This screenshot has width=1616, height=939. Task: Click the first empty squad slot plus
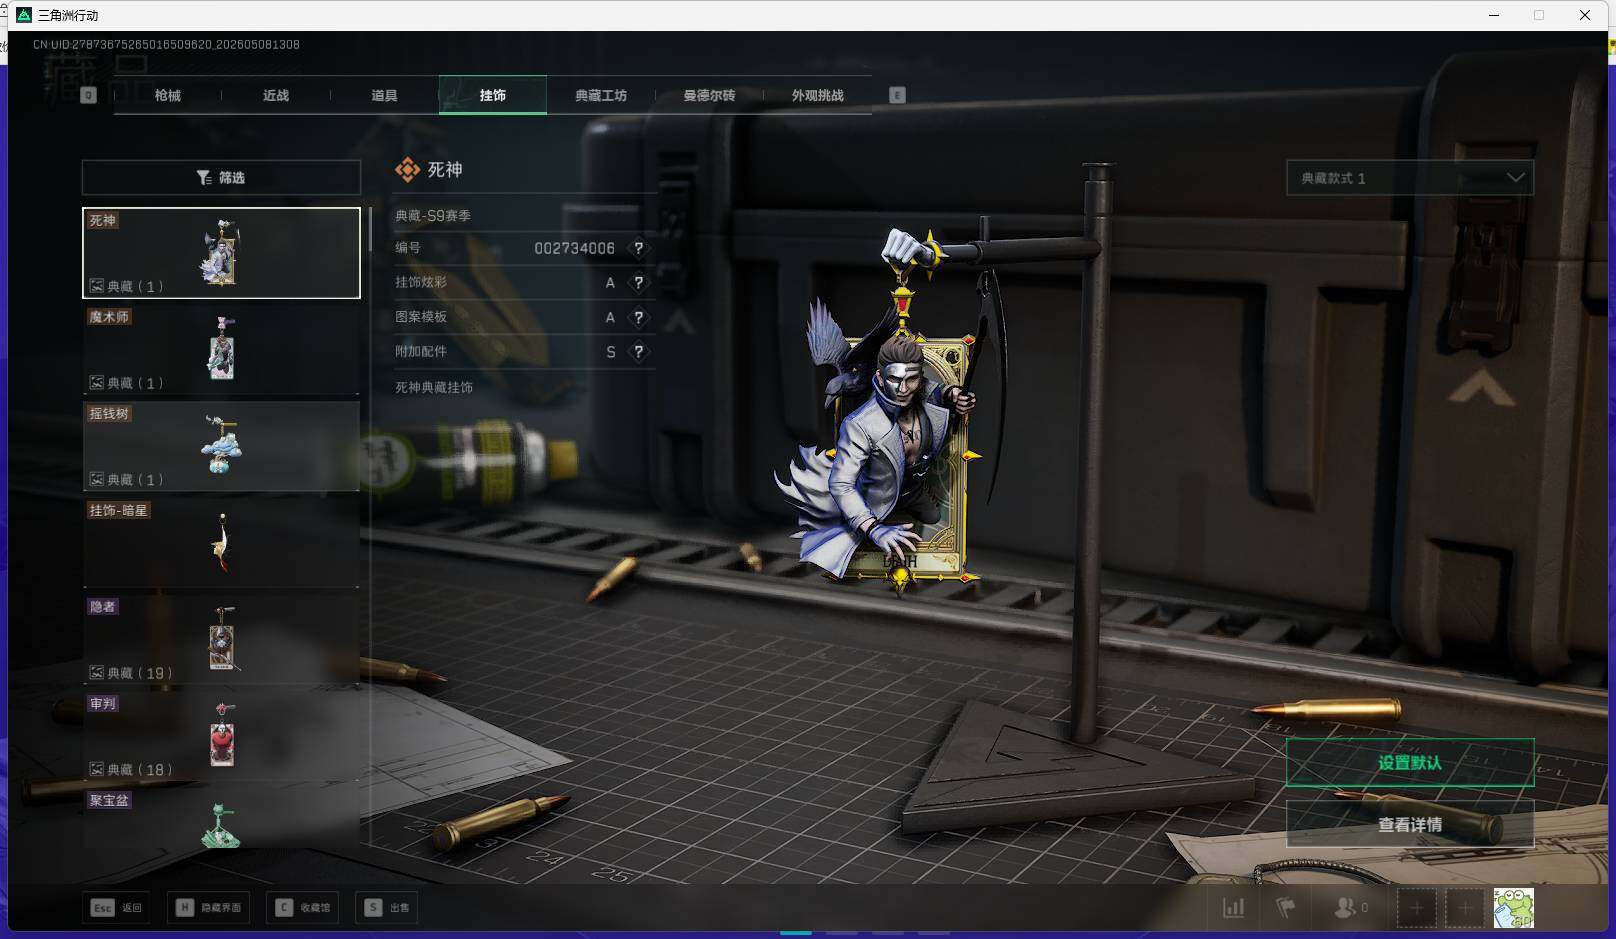[x=1416, y=908]
